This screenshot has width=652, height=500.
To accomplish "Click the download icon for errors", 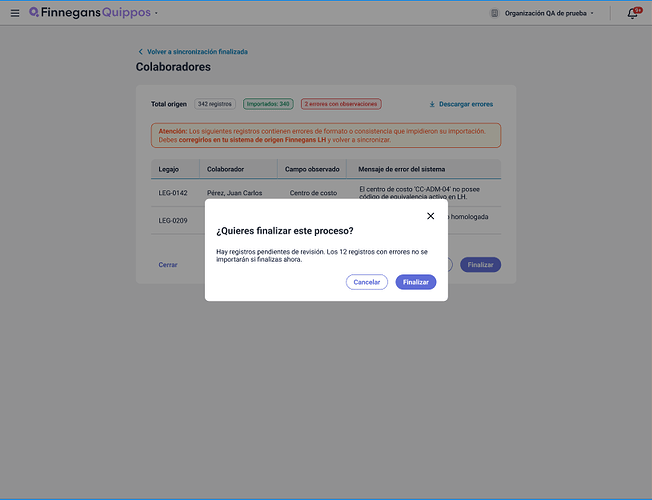I will tap(432, 104).
